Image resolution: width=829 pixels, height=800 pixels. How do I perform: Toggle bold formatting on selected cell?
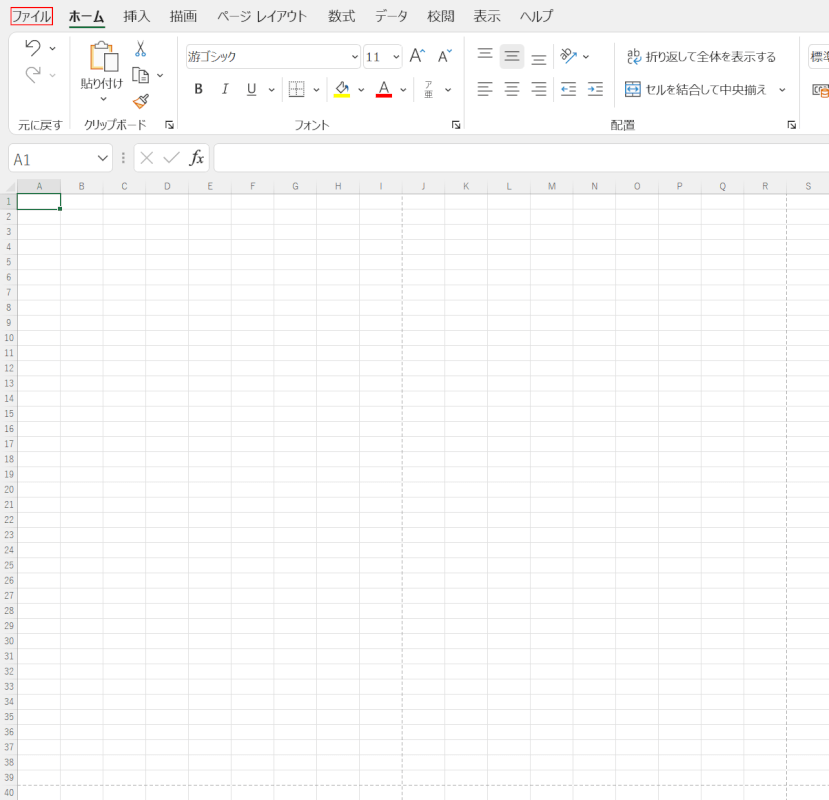click(x=197, y=88)
